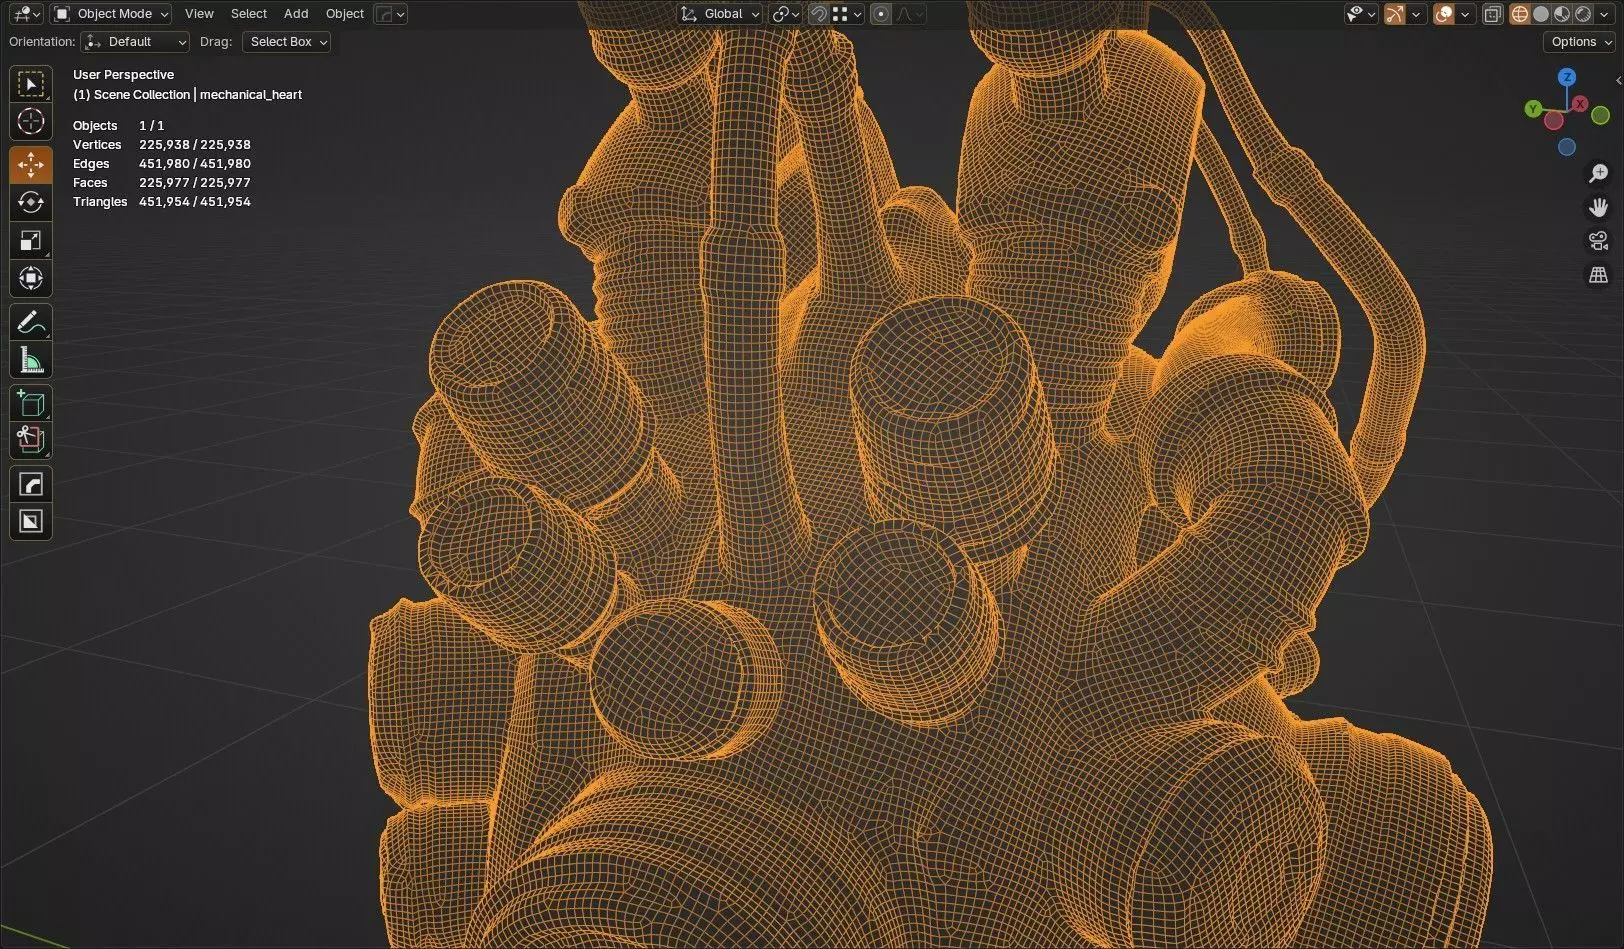
Task: Click the green Y axis gizmo handle
Action: point(1533,109)
